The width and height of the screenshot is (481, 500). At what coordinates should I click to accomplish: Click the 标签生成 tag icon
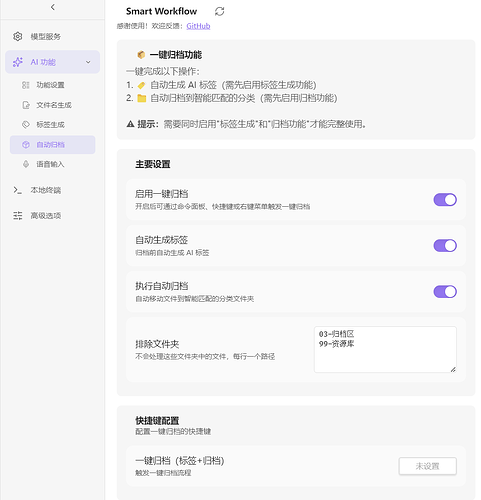(26, 125)
